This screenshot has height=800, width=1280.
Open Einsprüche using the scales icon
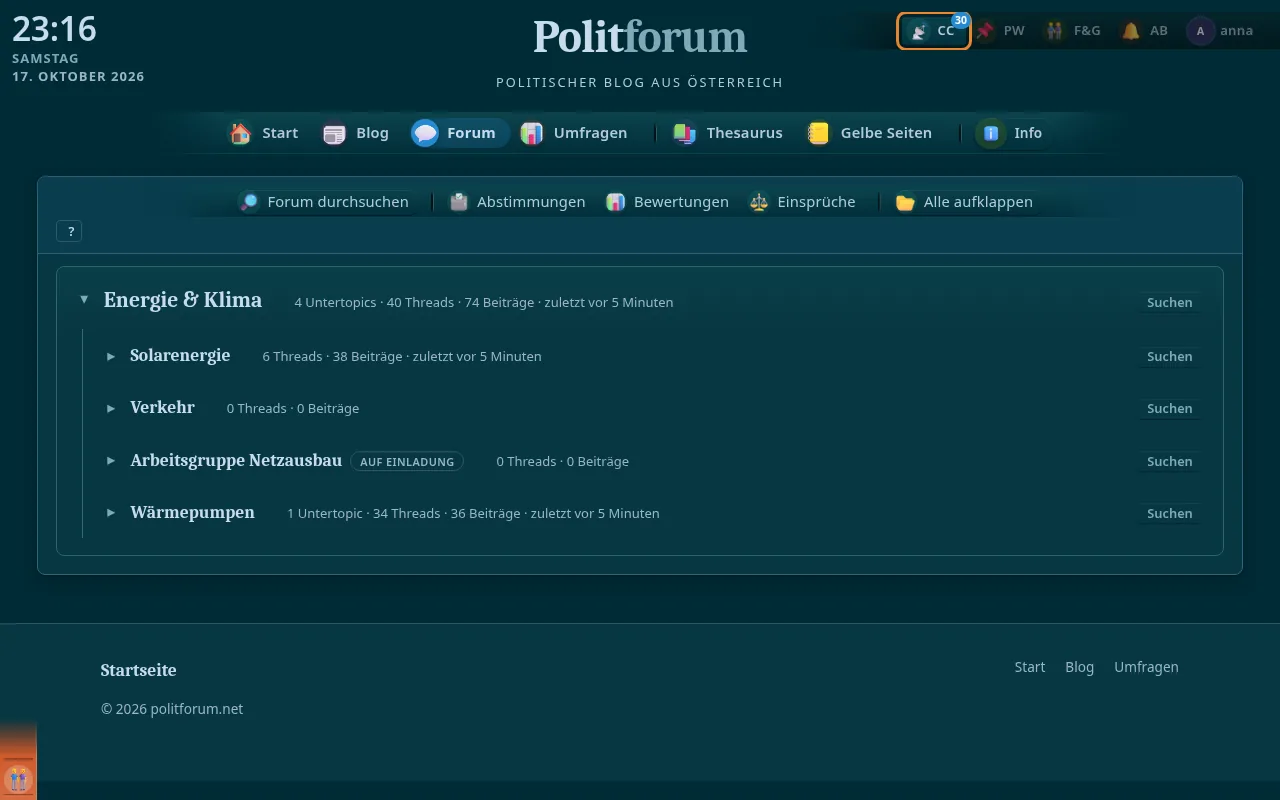point(759,202)
